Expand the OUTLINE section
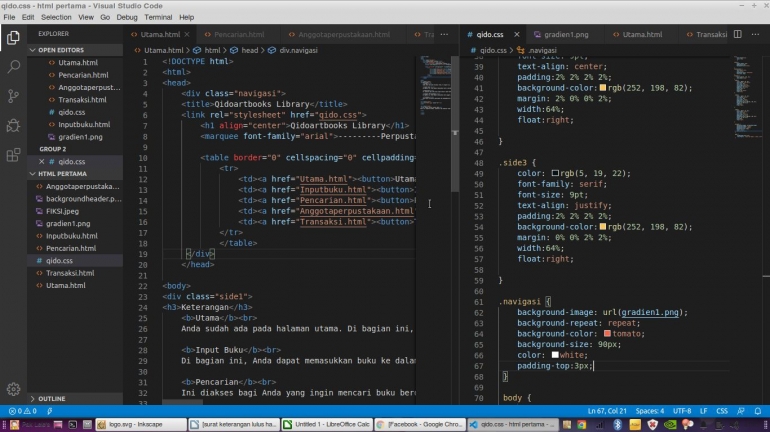 click(x=75, y=399)
